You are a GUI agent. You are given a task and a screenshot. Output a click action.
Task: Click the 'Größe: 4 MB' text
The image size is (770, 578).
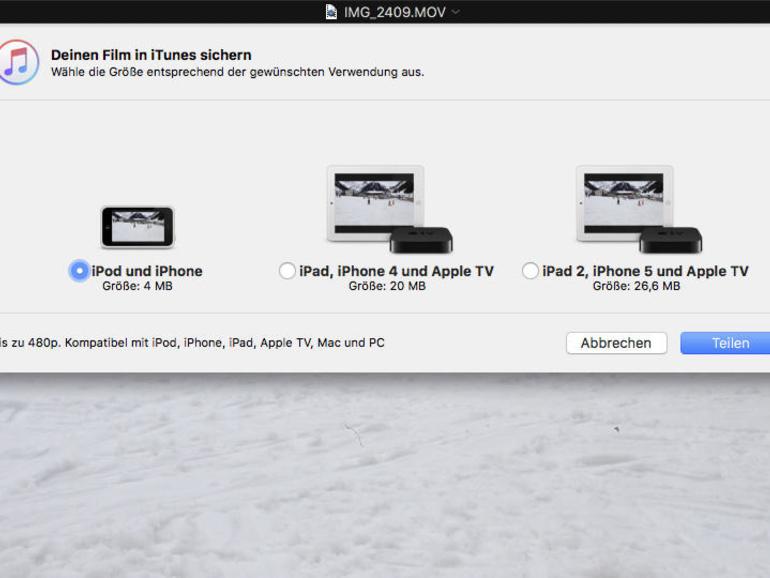(138, 286)
